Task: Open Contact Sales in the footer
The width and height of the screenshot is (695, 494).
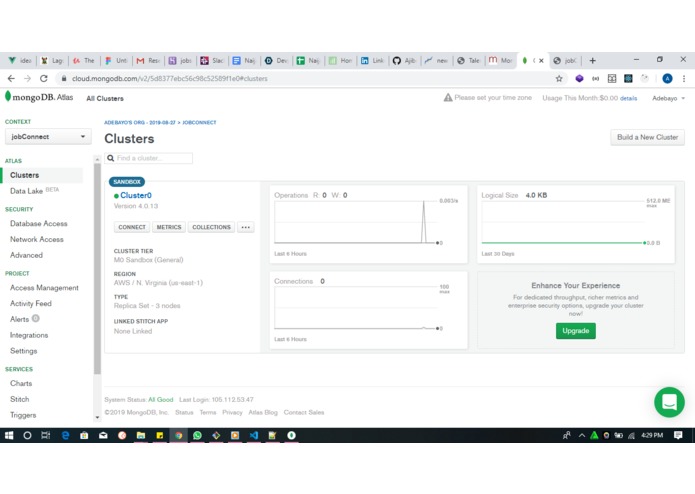Action: tap(304, 412)
